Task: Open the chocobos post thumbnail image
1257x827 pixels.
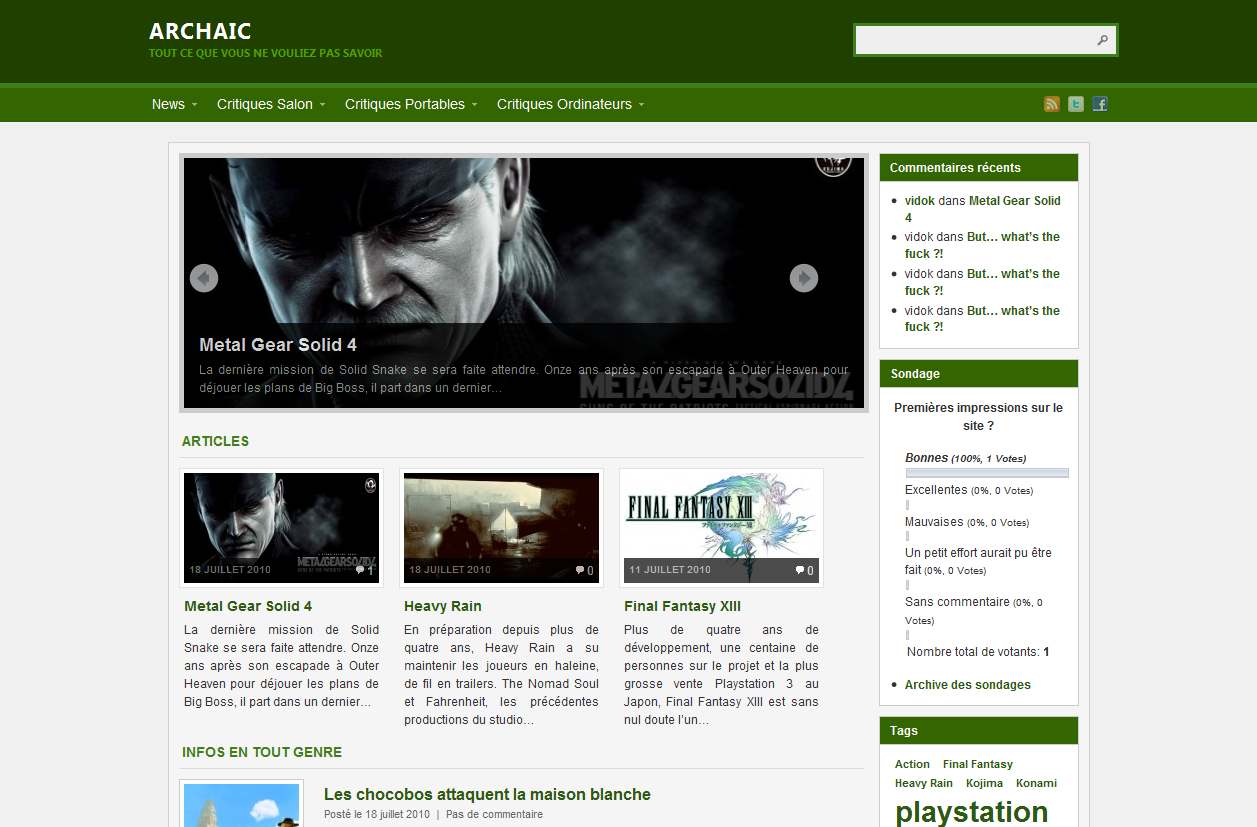Action: (241, 805)
